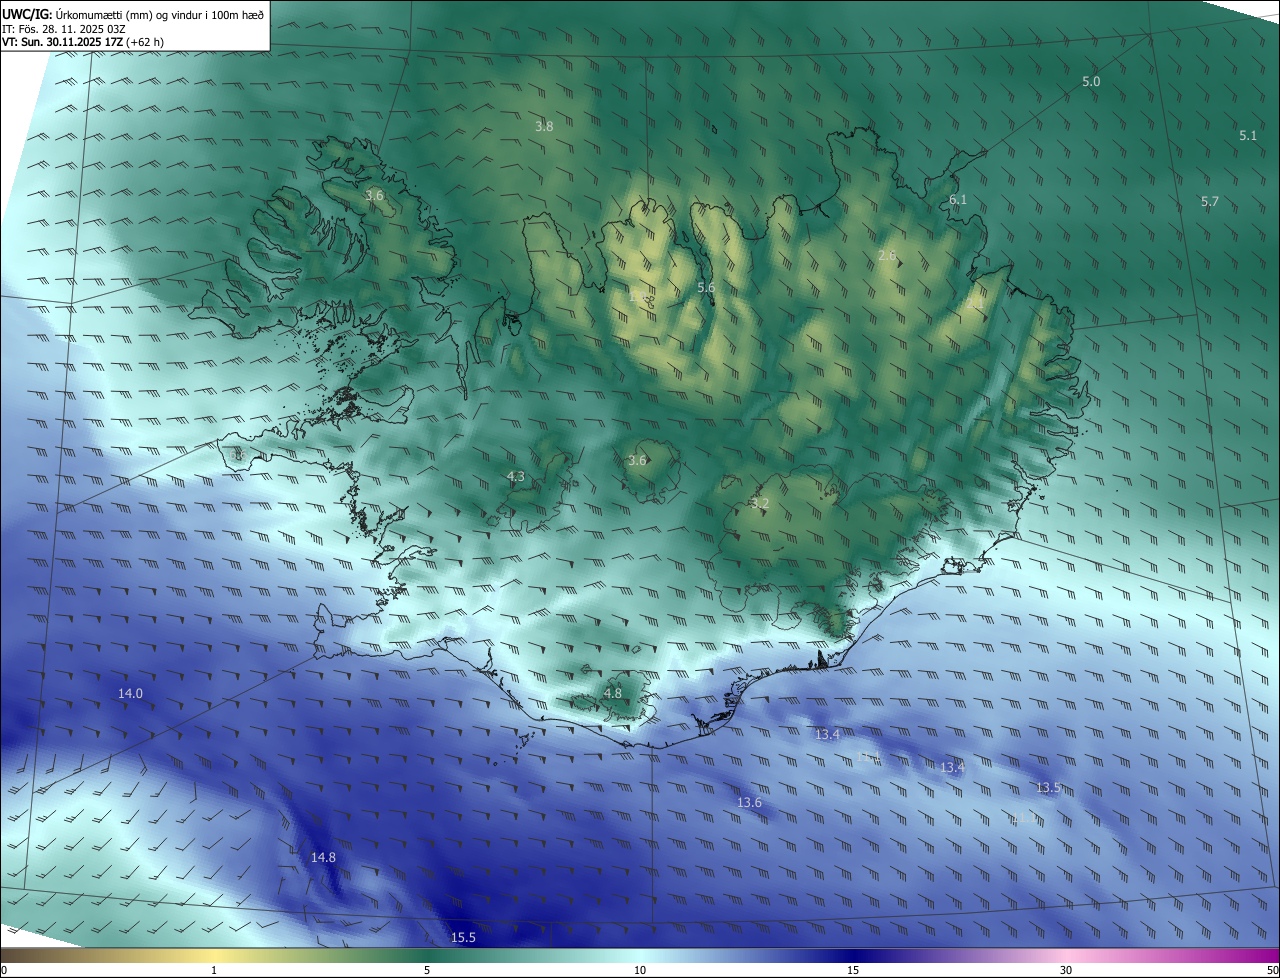Screen dimensions: 1280x978
Task: Click the legend tick labeled 1
Action: [x=214, y=970]
